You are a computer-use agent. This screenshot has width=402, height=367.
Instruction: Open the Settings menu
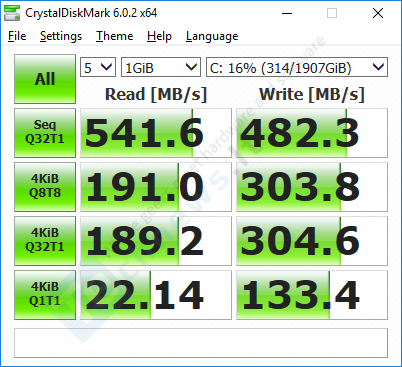[61, 36]
